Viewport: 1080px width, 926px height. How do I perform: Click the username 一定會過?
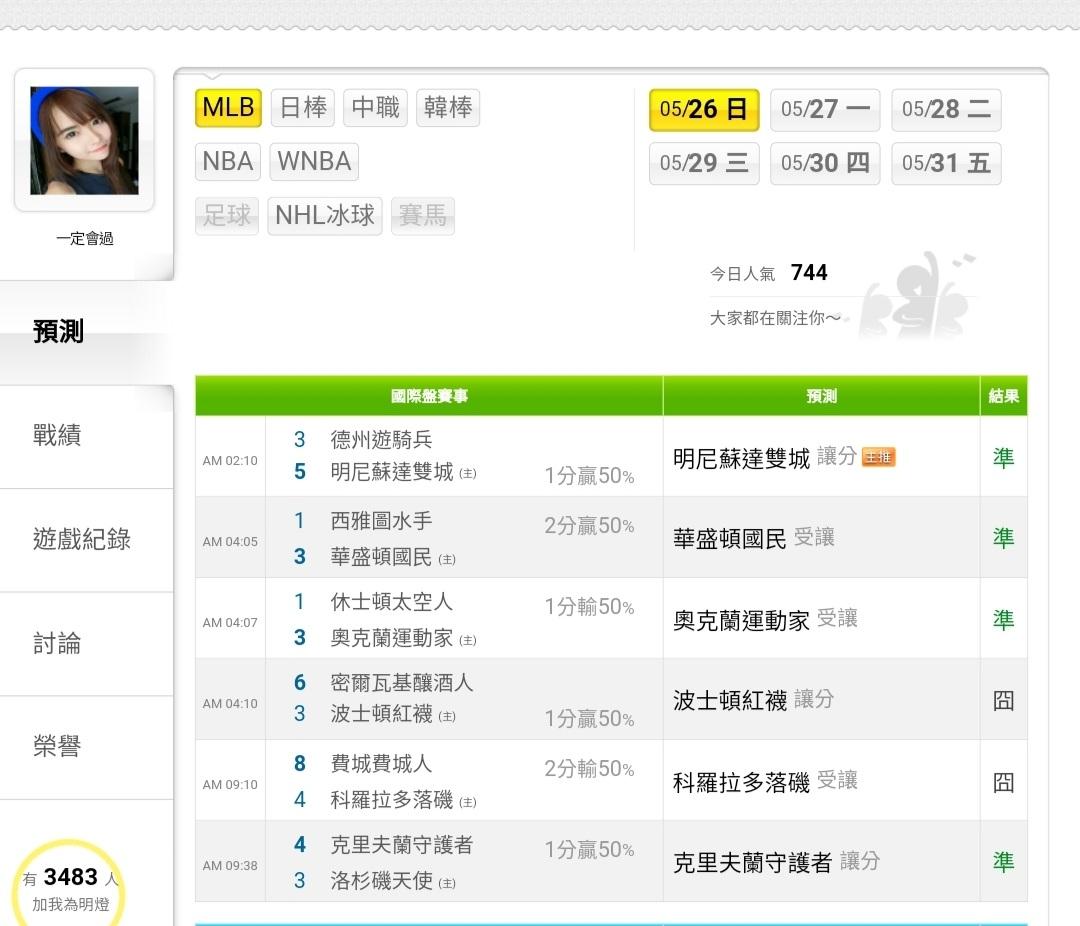(x=85, y=239)
